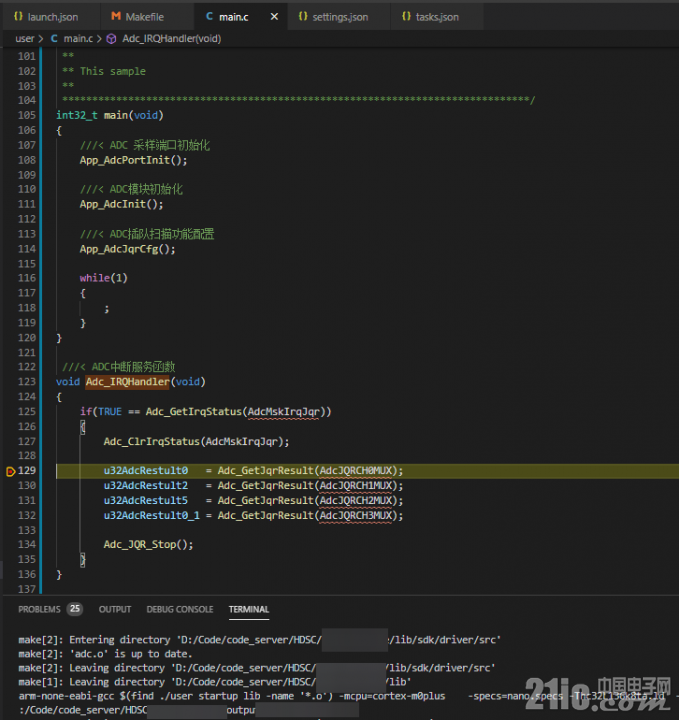This screenshot has height=720, width=679.
Task: Click Adc_GetIrqStatus on line 125
Action: (x=193, y=411)
